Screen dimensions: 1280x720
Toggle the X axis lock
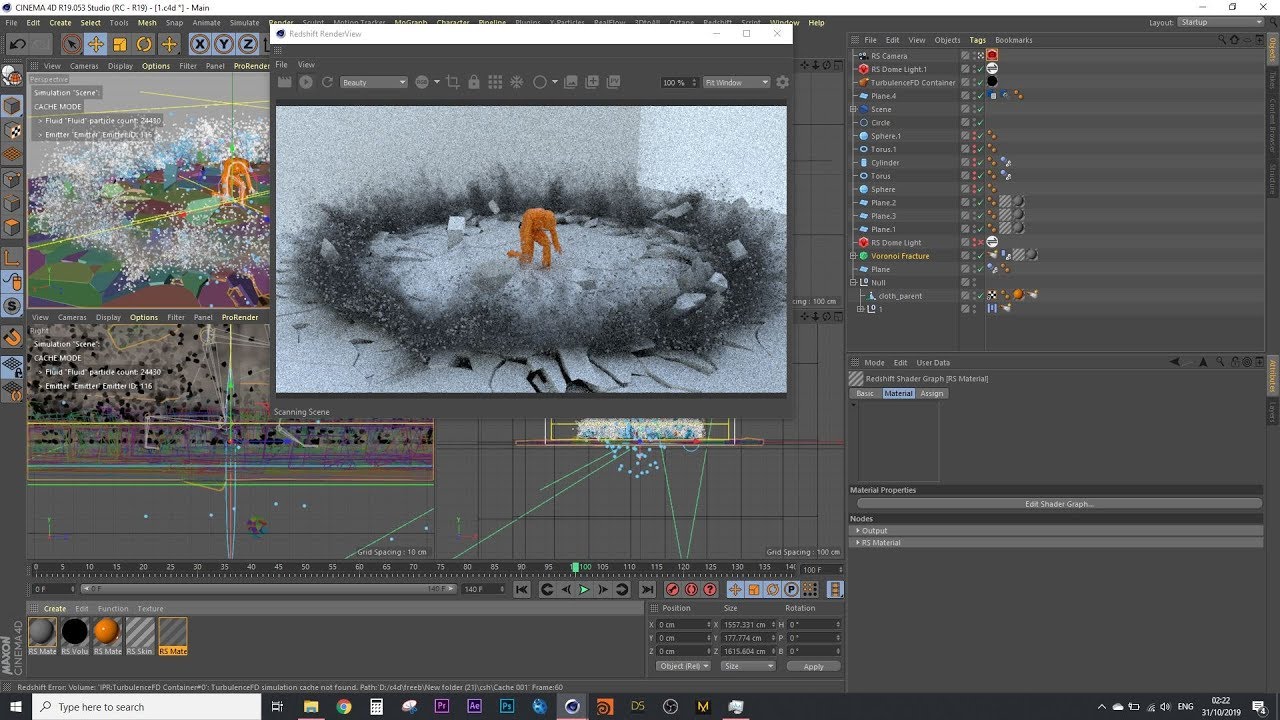tap(199, 44)
